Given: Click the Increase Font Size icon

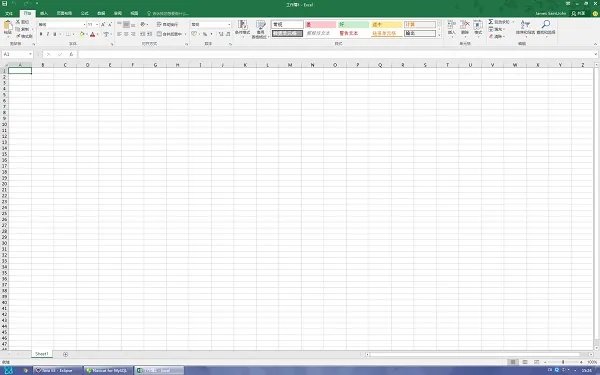Looking at the screenshot, I should pyautogui.click(x=103, y=24).
